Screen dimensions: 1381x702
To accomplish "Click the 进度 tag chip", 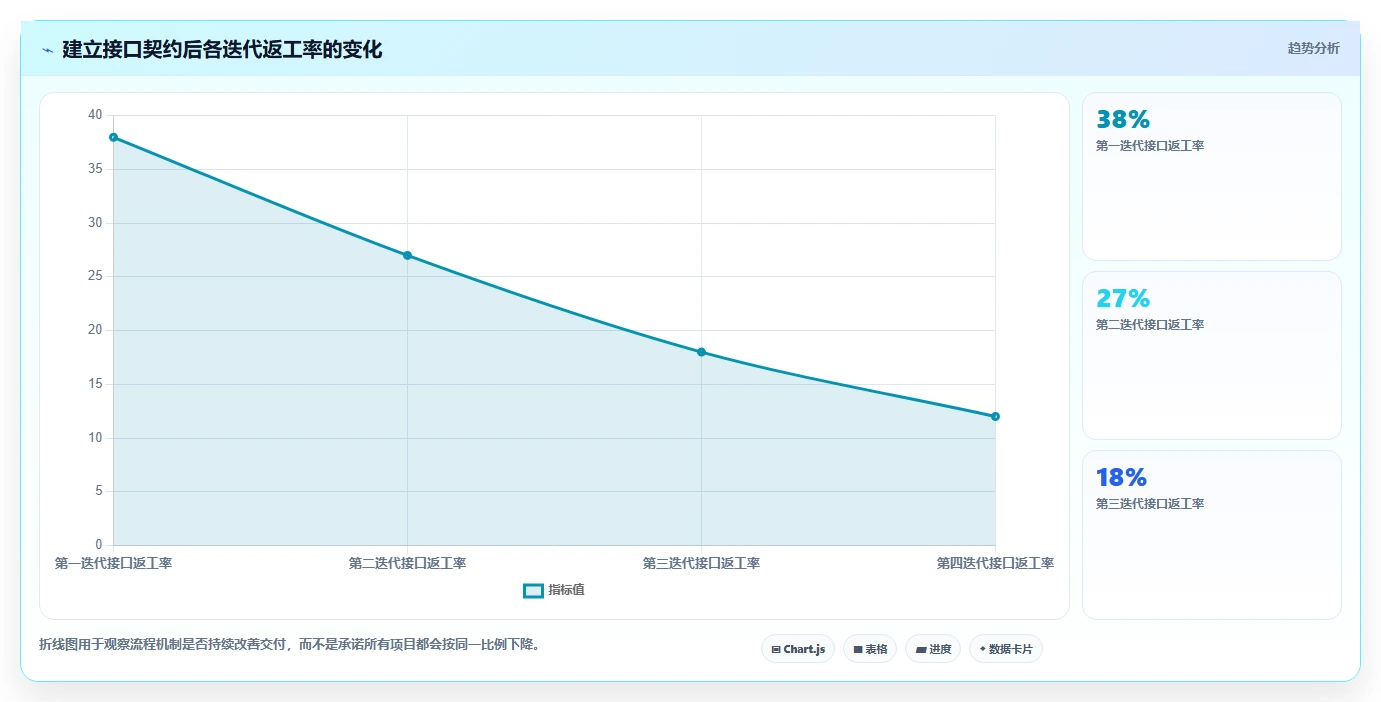I will 933,649.
